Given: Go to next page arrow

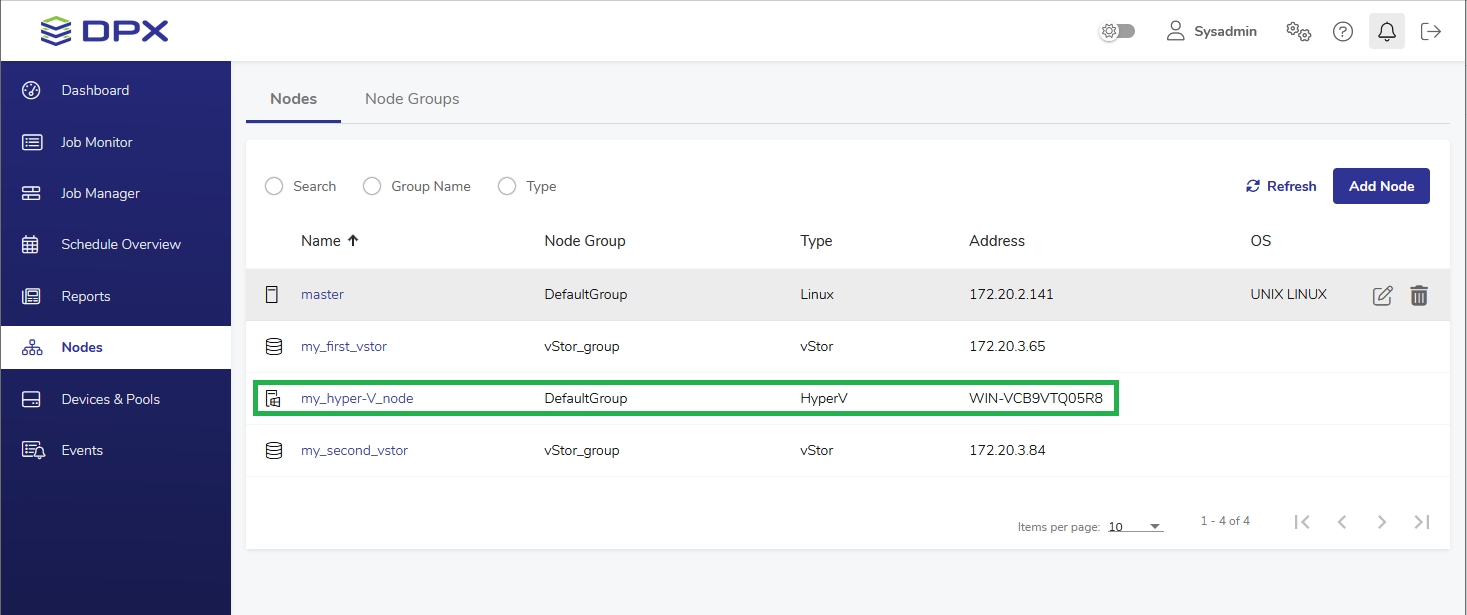Looking at the screenshot, I should click(x=1381, y=522).
